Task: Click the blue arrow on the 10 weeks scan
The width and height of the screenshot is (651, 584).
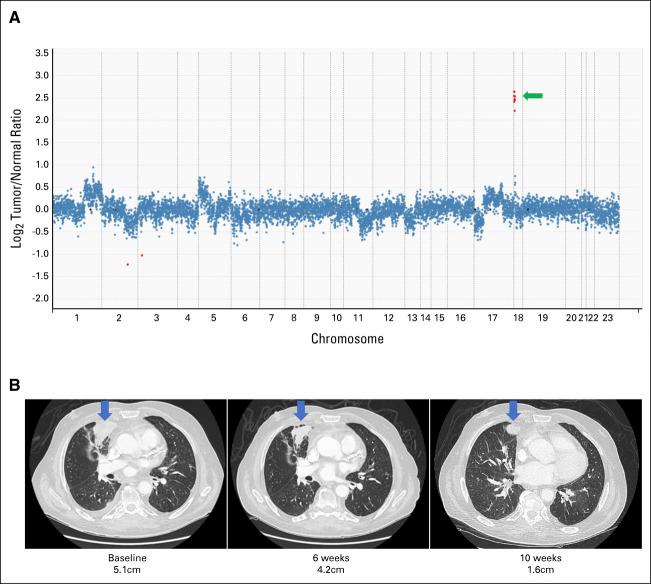Action: coord(513,409)
